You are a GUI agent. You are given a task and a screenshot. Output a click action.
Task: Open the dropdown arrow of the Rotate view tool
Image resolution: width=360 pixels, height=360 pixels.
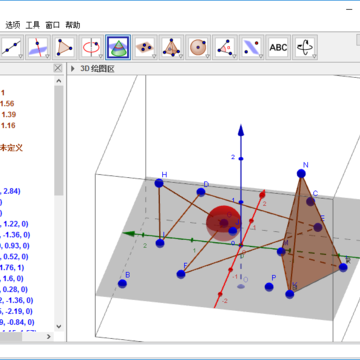313,56
